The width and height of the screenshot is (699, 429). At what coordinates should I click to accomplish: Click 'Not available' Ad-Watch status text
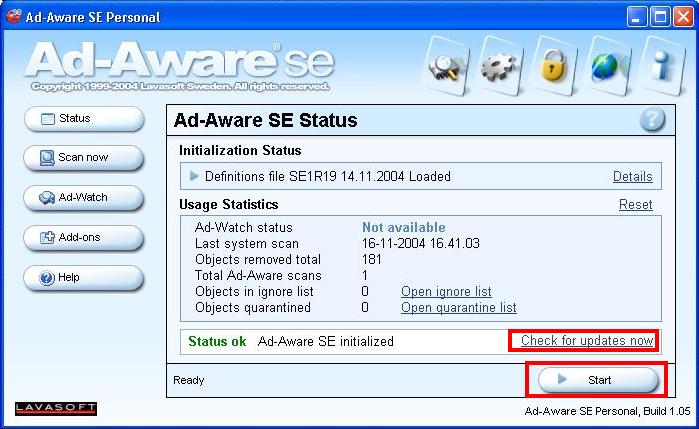[x=403, y=227]
